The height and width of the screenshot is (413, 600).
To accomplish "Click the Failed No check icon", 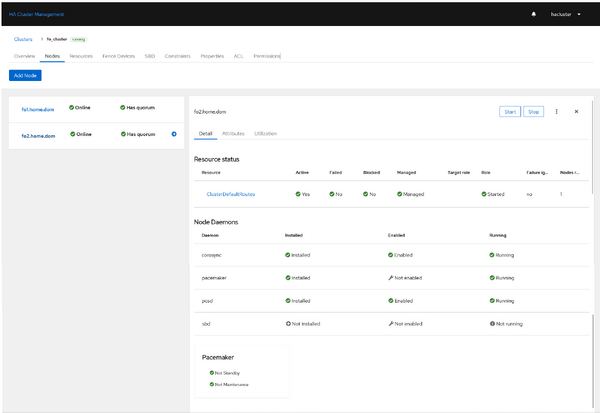I will 332,194.
